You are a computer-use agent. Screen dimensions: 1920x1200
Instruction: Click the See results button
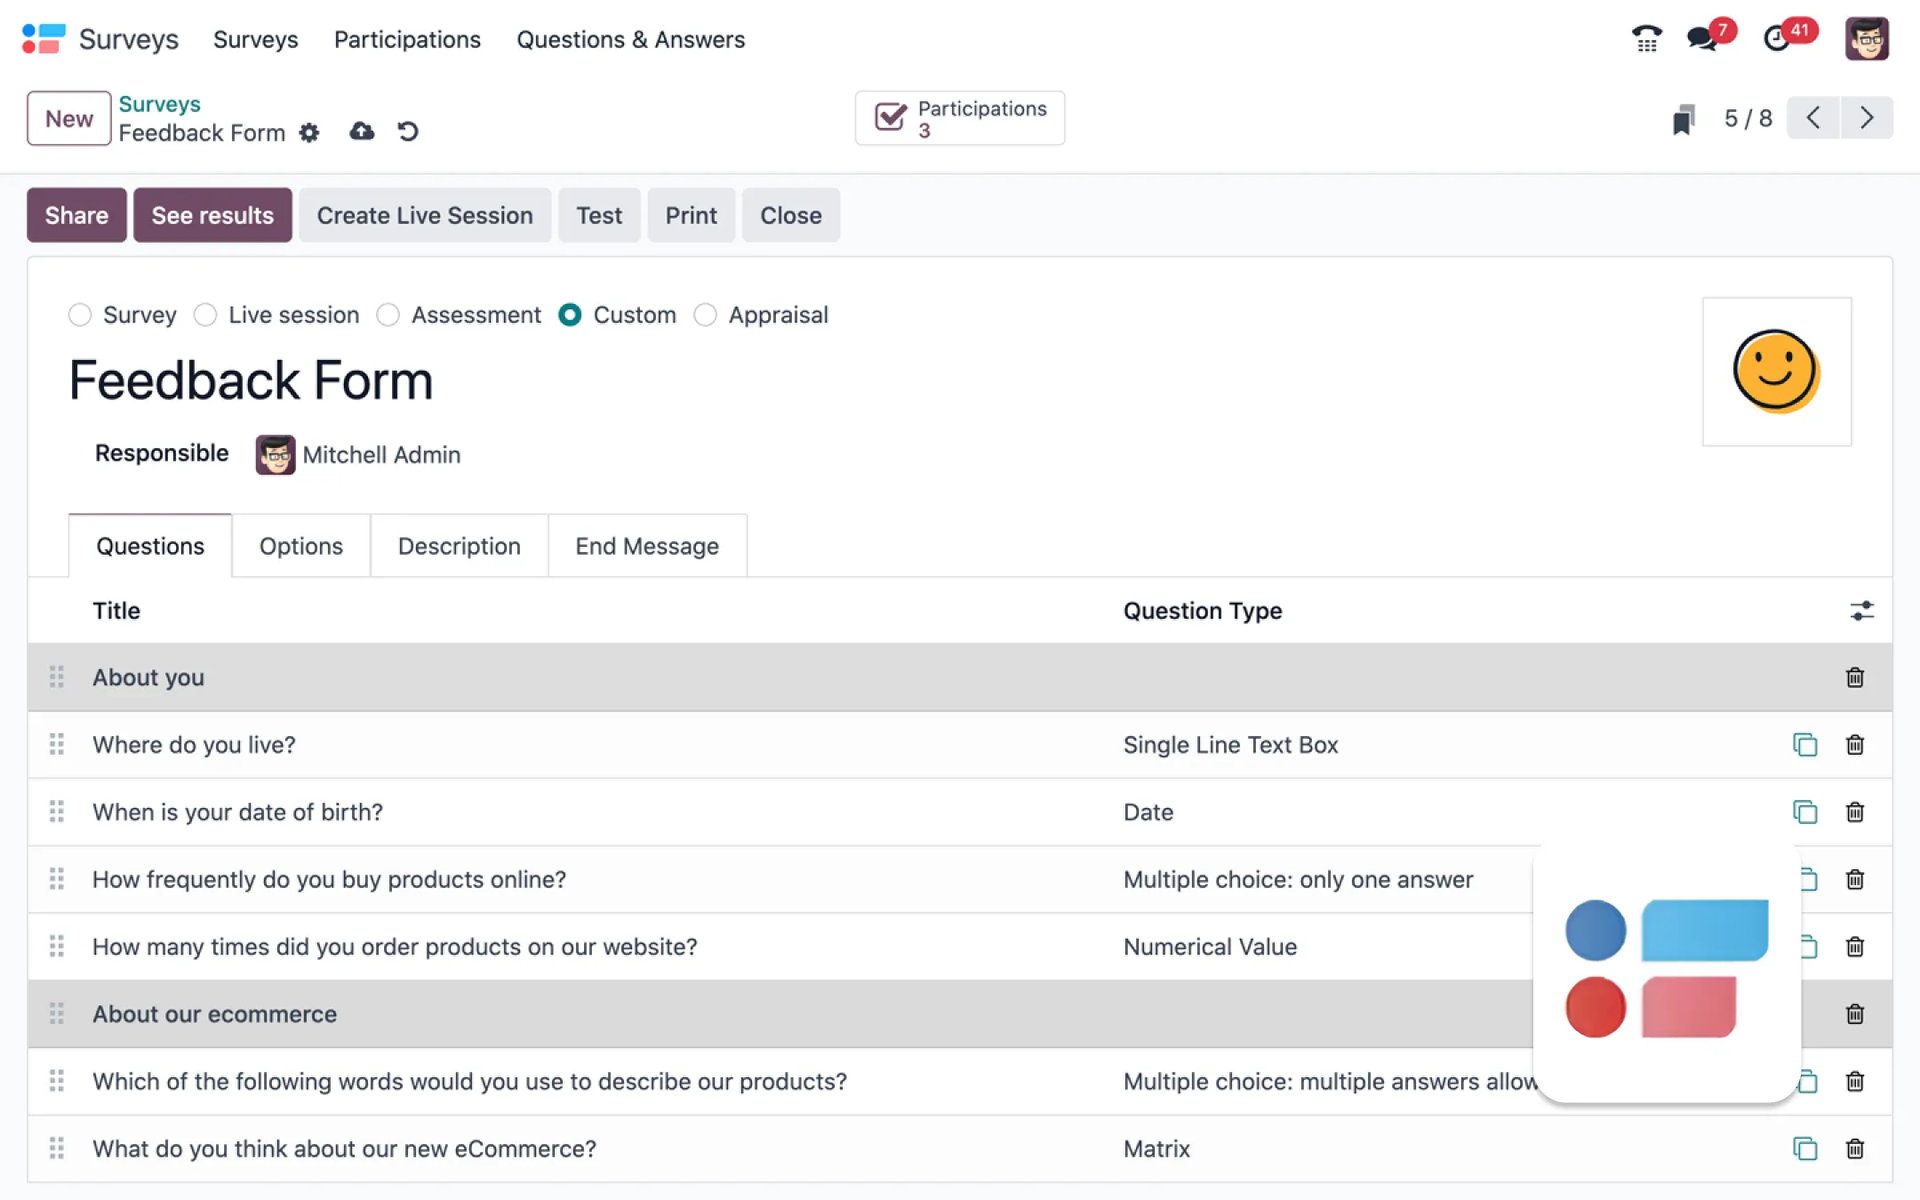[213, 215]
